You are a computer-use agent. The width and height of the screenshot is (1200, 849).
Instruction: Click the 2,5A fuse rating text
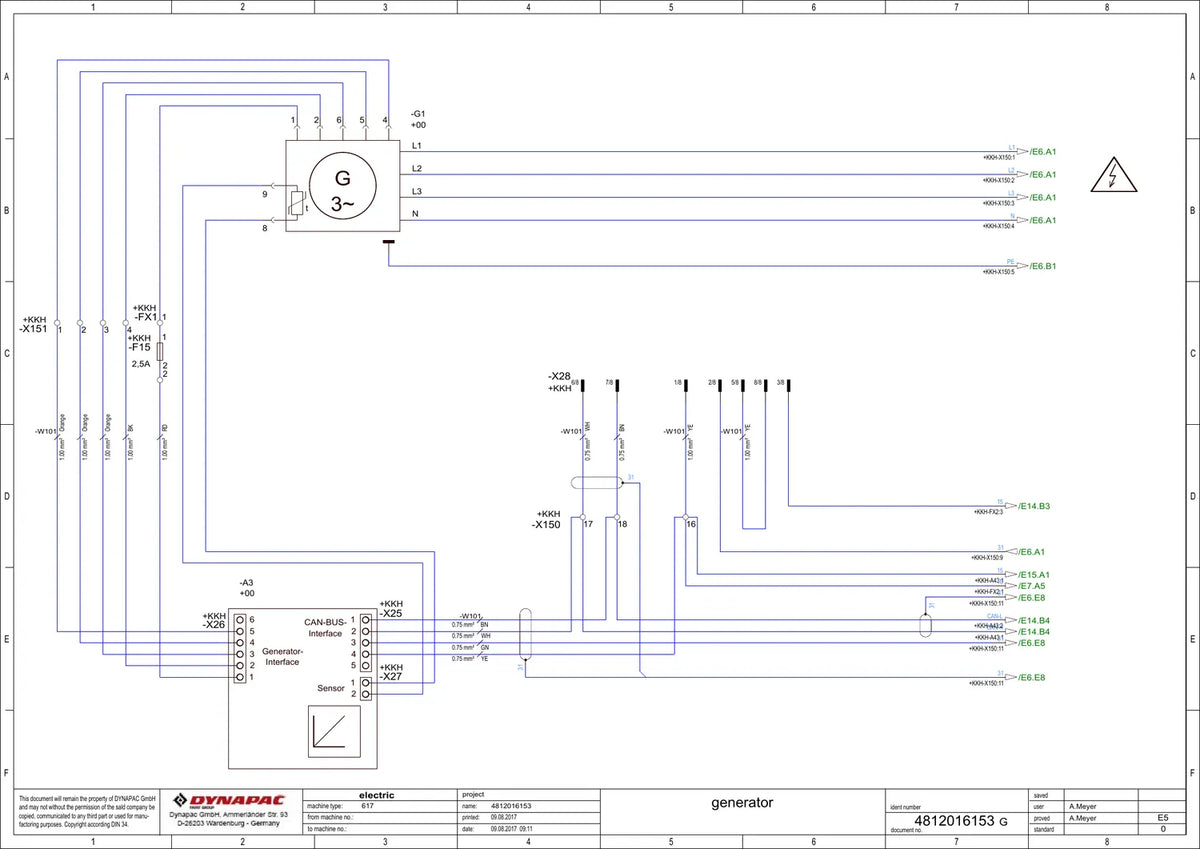tap(141, 364)
